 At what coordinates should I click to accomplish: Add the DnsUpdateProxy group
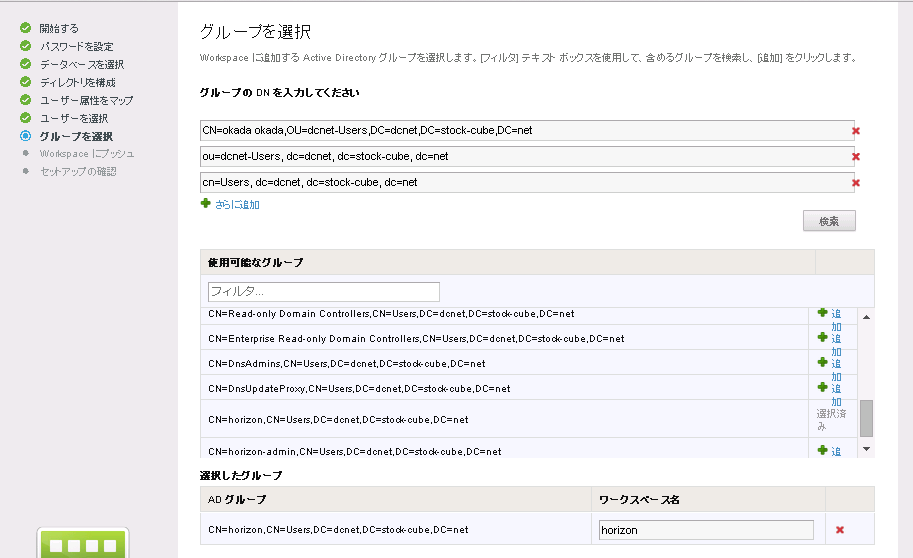coord(823,388)
